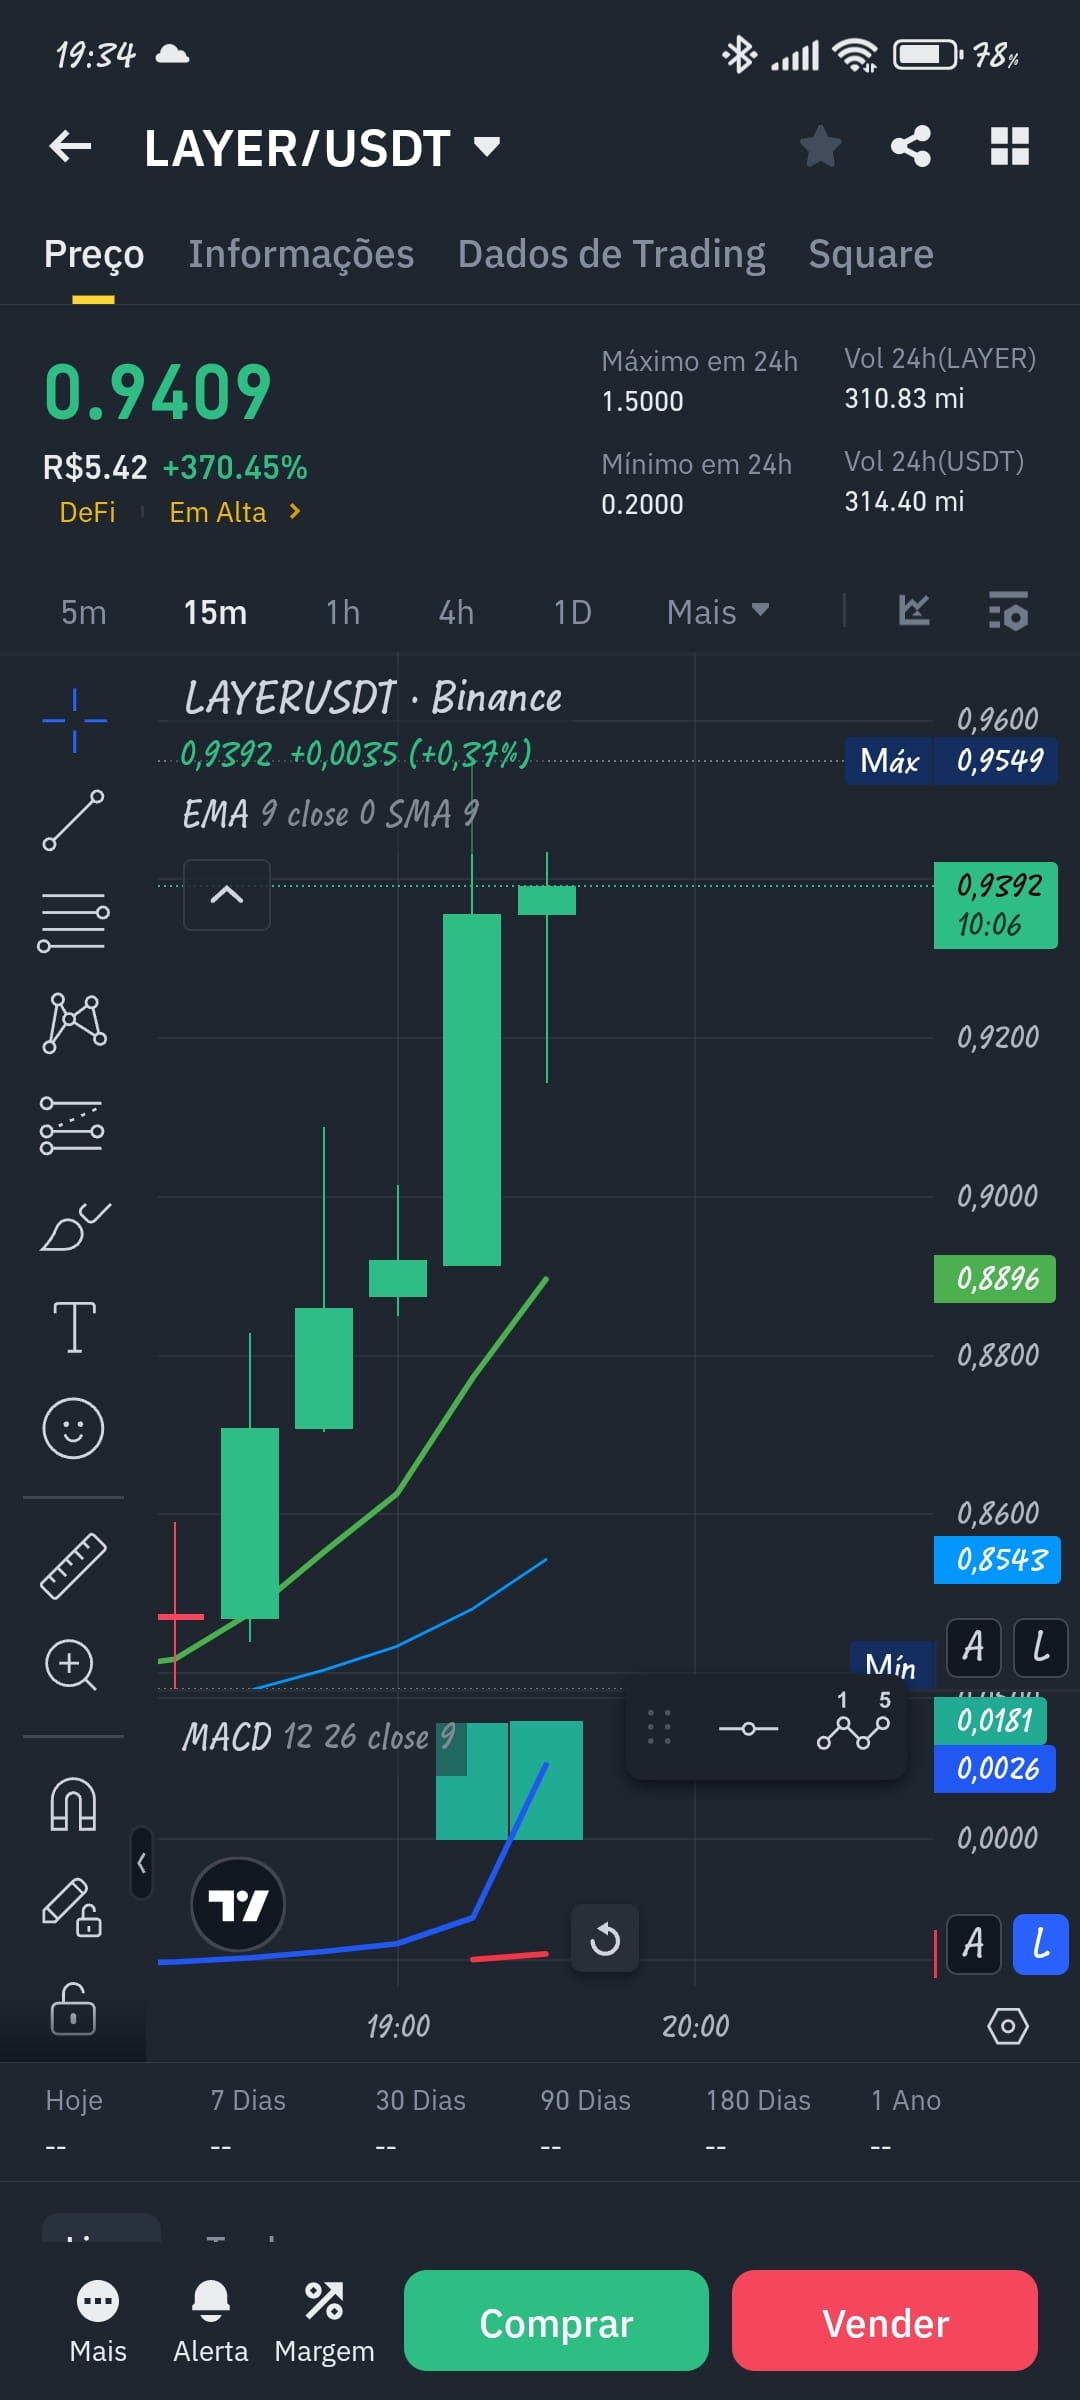The width and height of the screenshot is (1080, 2400).
Task: Click the 0,8896 EMA value label
Action: coord(995,1279)
